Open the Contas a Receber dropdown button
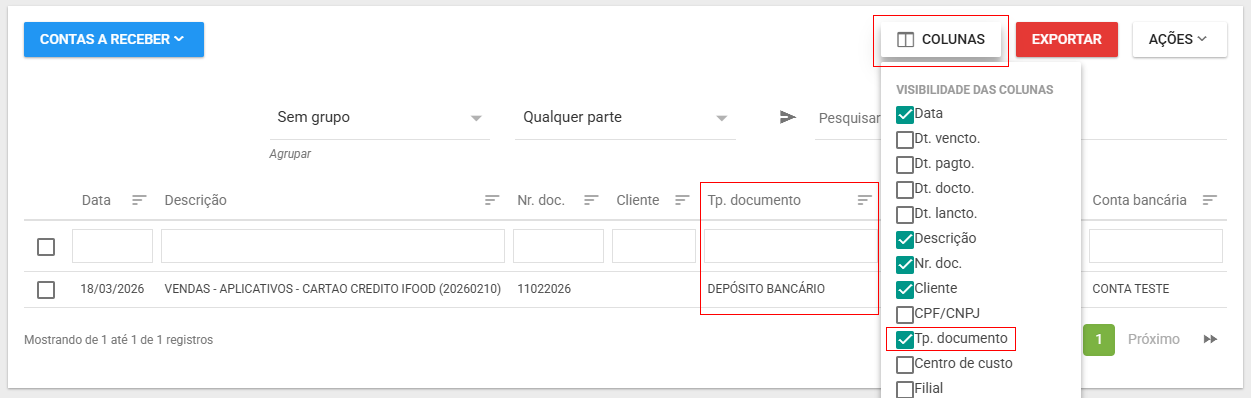 click(114, 39)
